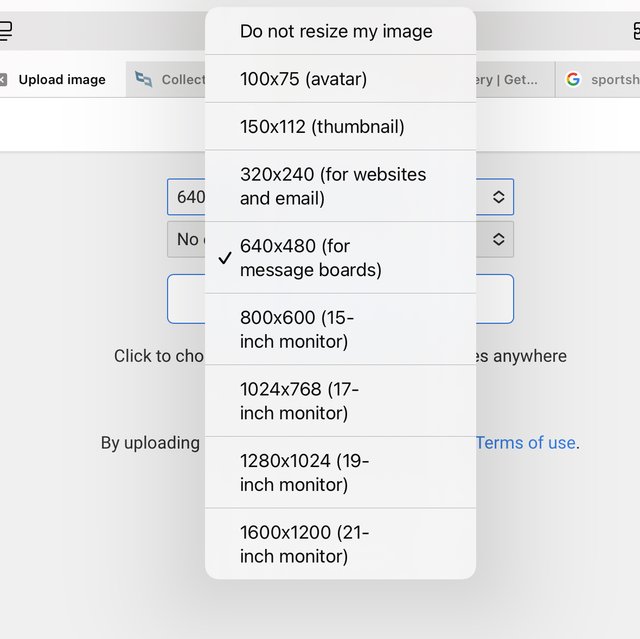Choose 1280x1024 19-inch monitor size
Screen dimensions: 640x639
pos(304,473)
